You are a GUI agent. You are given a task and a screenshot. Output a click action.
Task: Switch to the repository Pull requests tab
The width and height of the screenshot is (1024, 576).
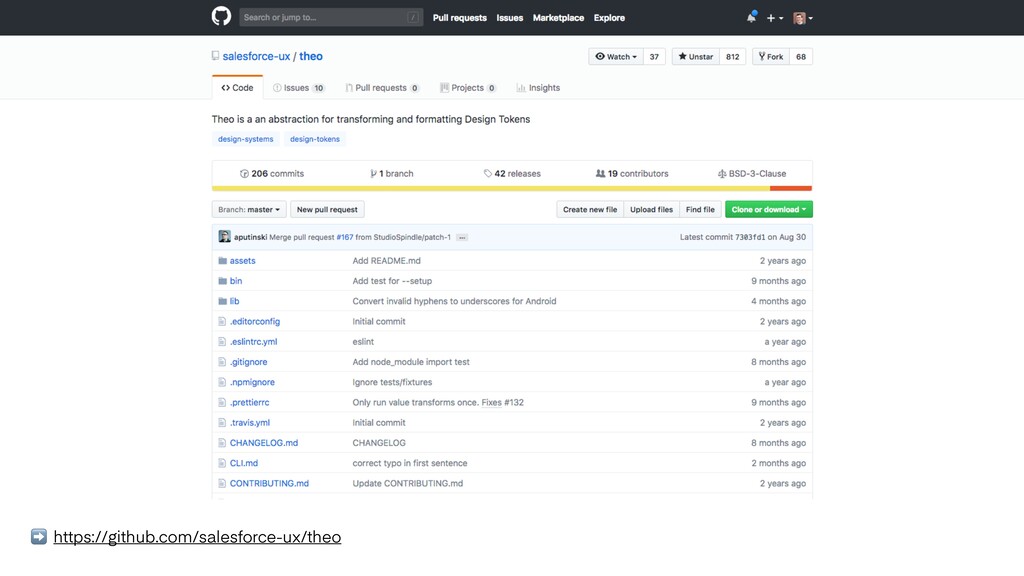tap(382, 88)
